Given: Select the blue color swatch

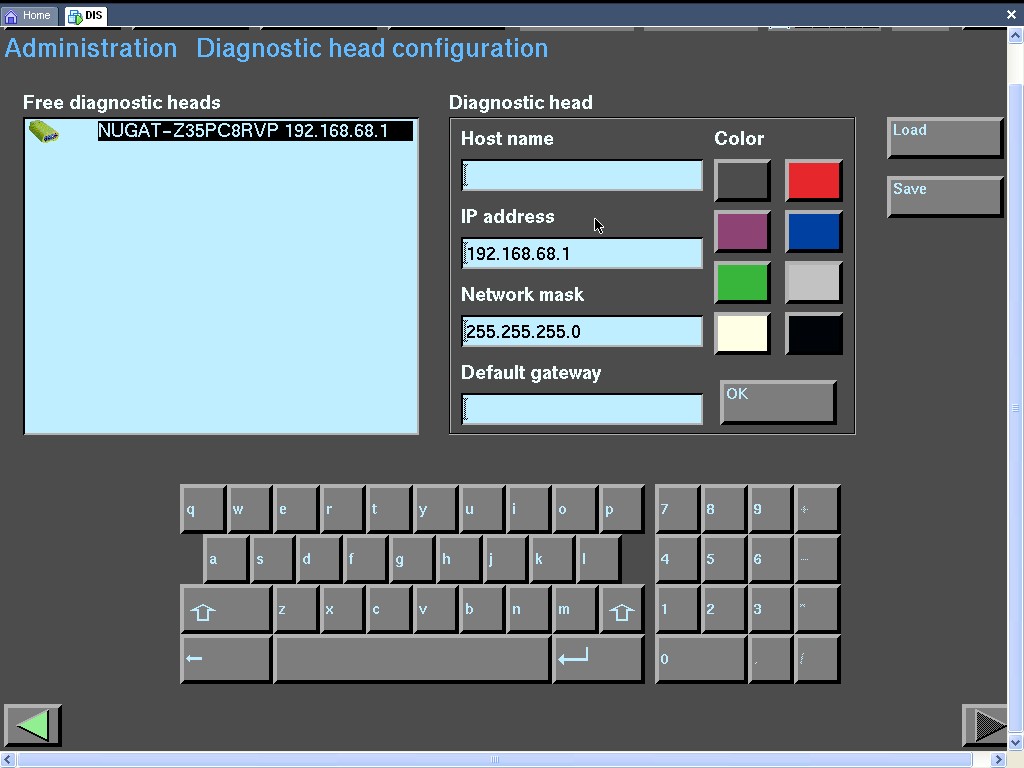Looking at the screenshot, I should [814, 232].
